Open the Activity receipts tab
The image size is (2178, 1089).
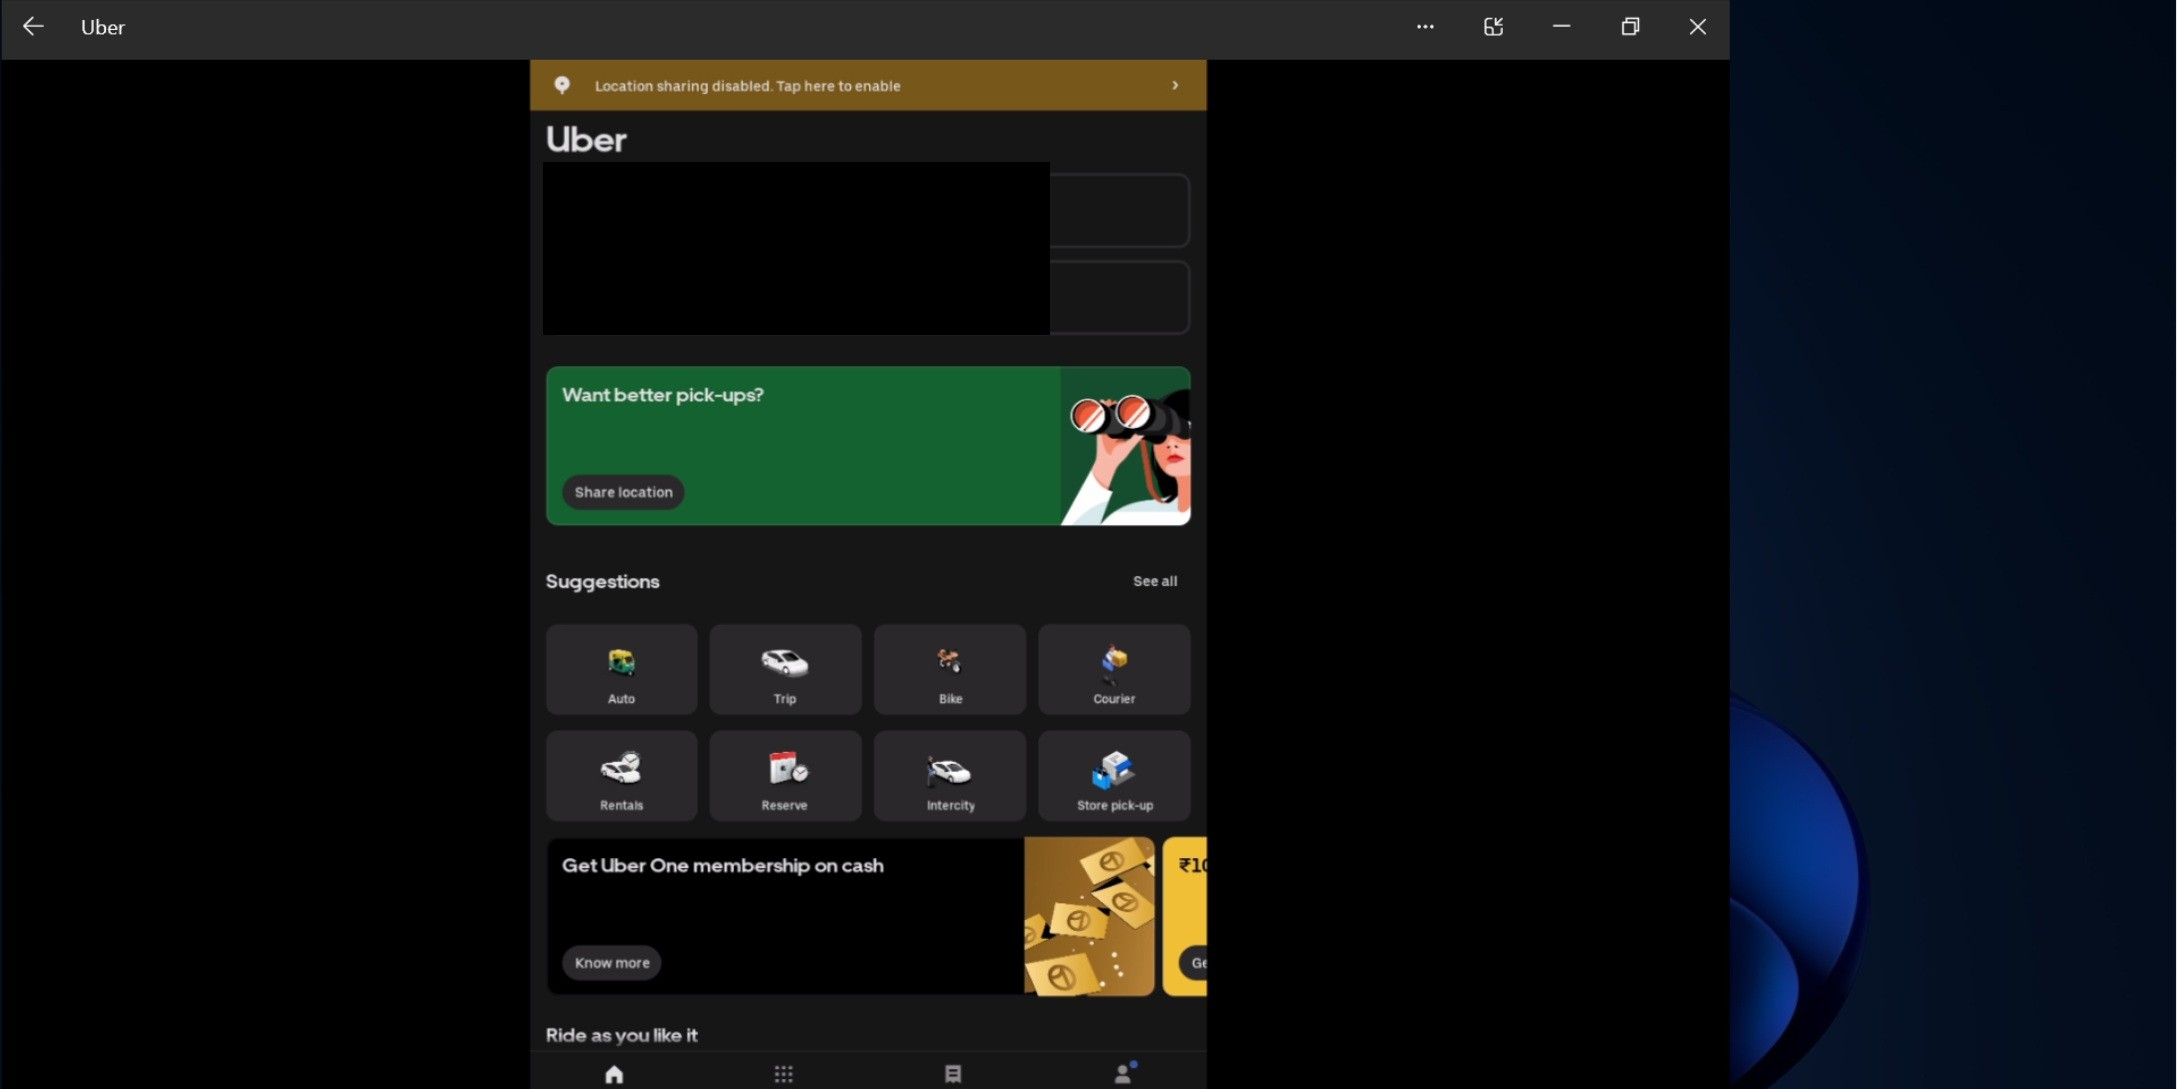point(952,1073)
